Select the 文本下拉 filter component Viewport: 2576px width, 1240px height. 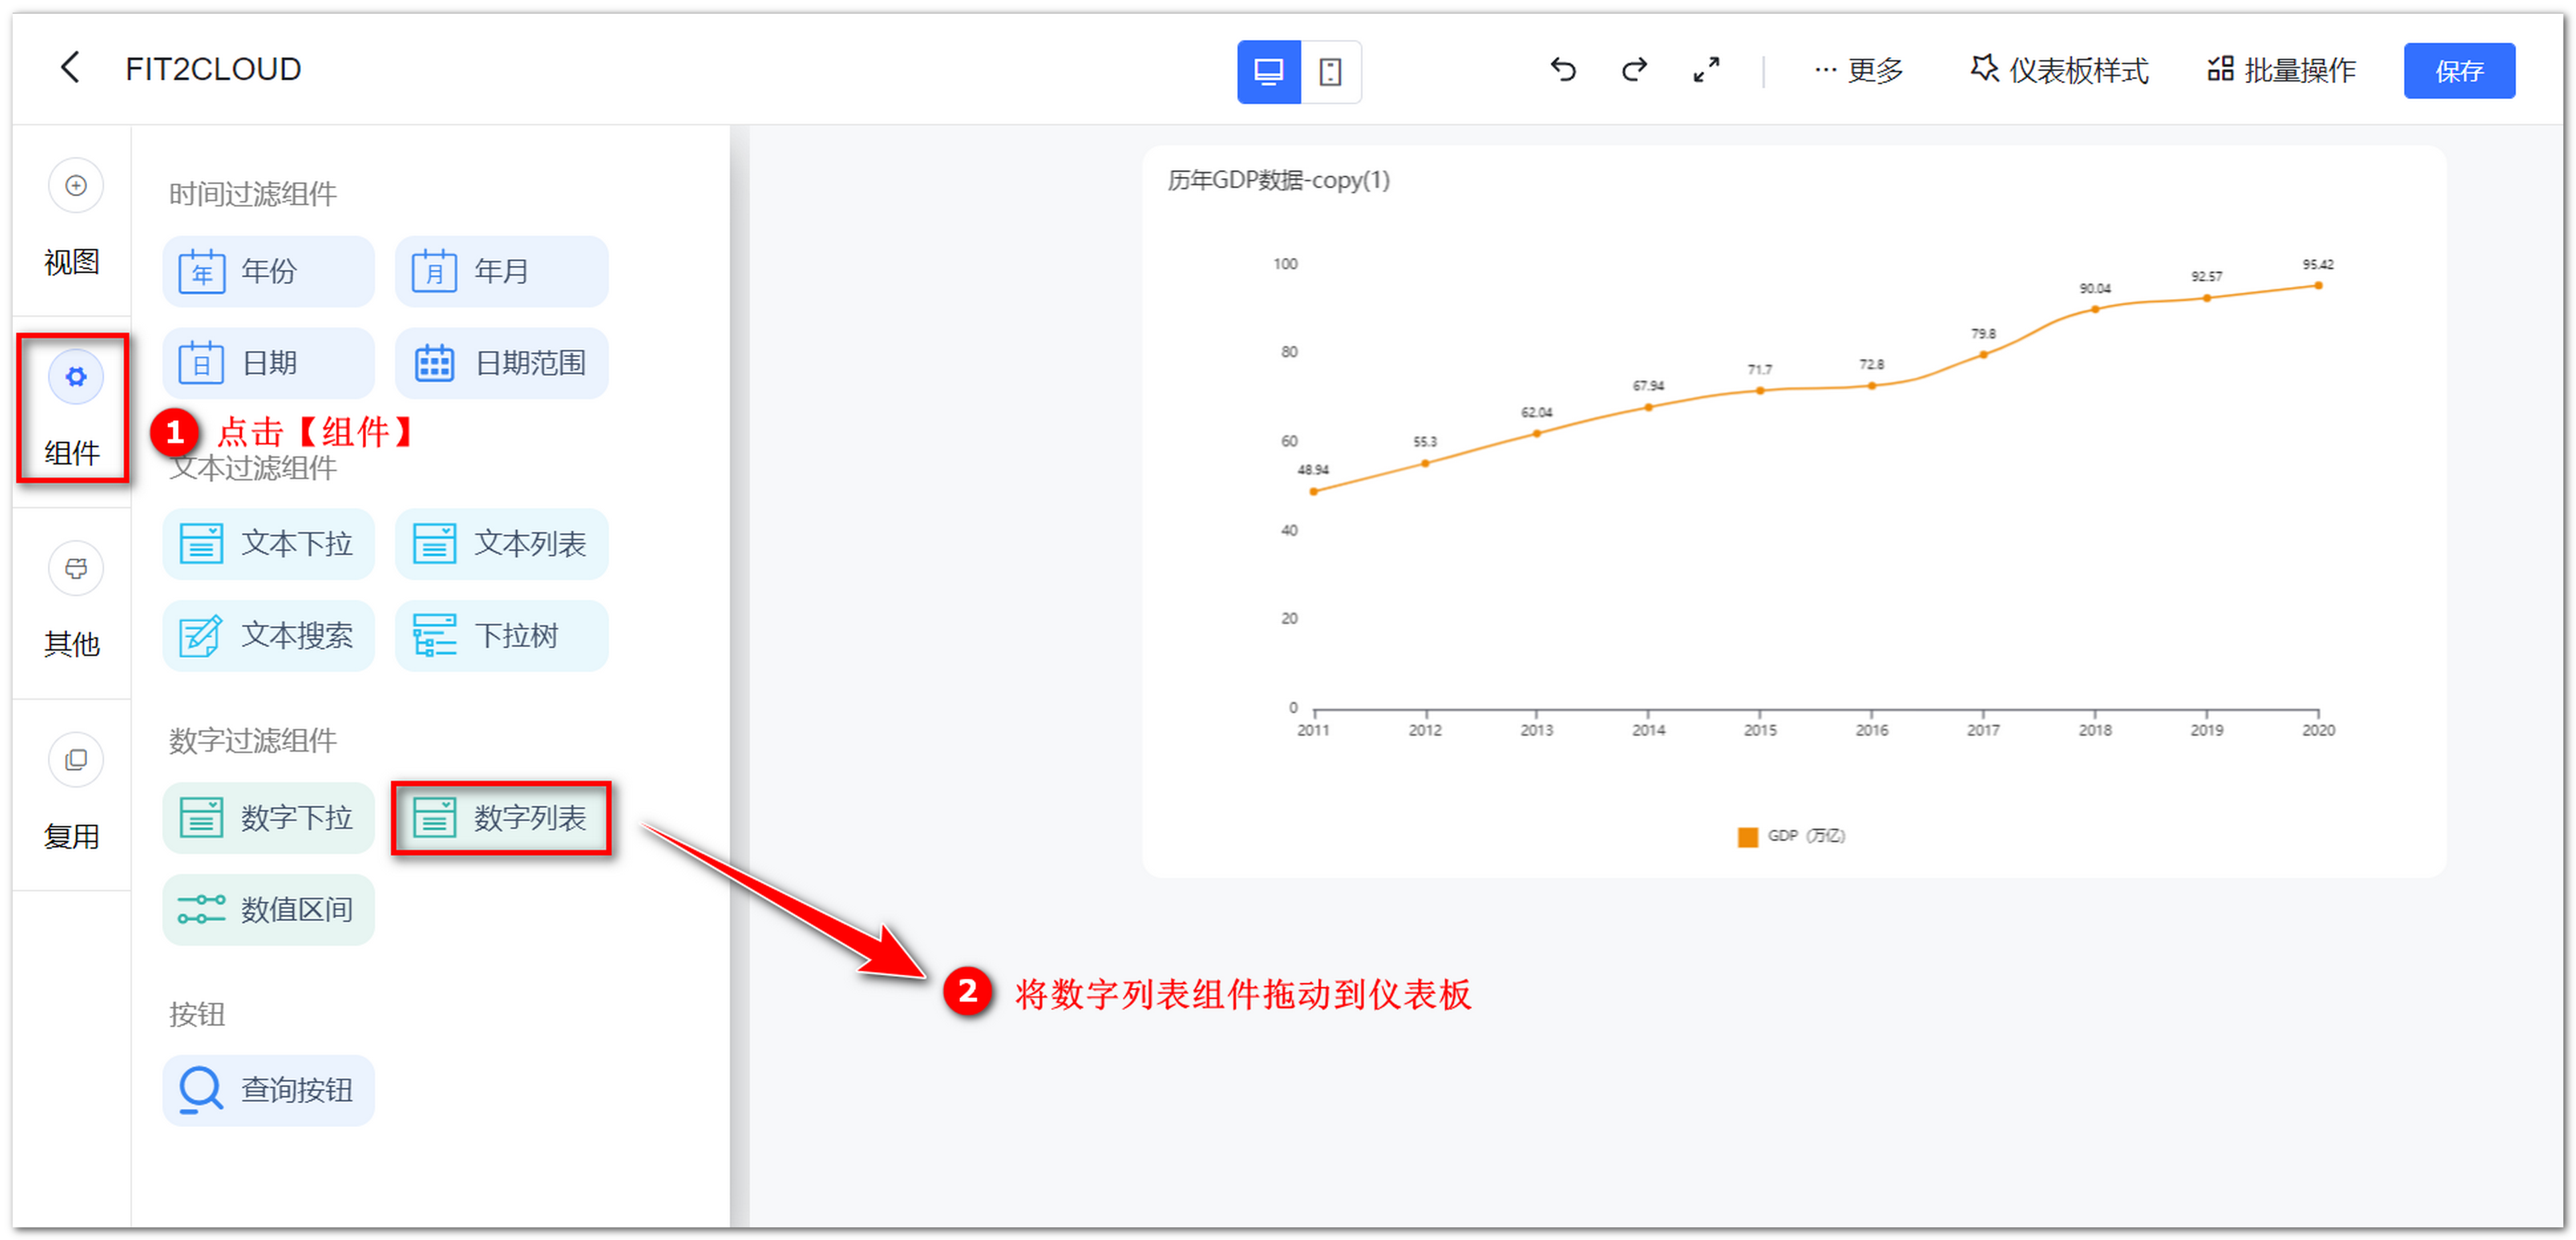coord(268,544)
